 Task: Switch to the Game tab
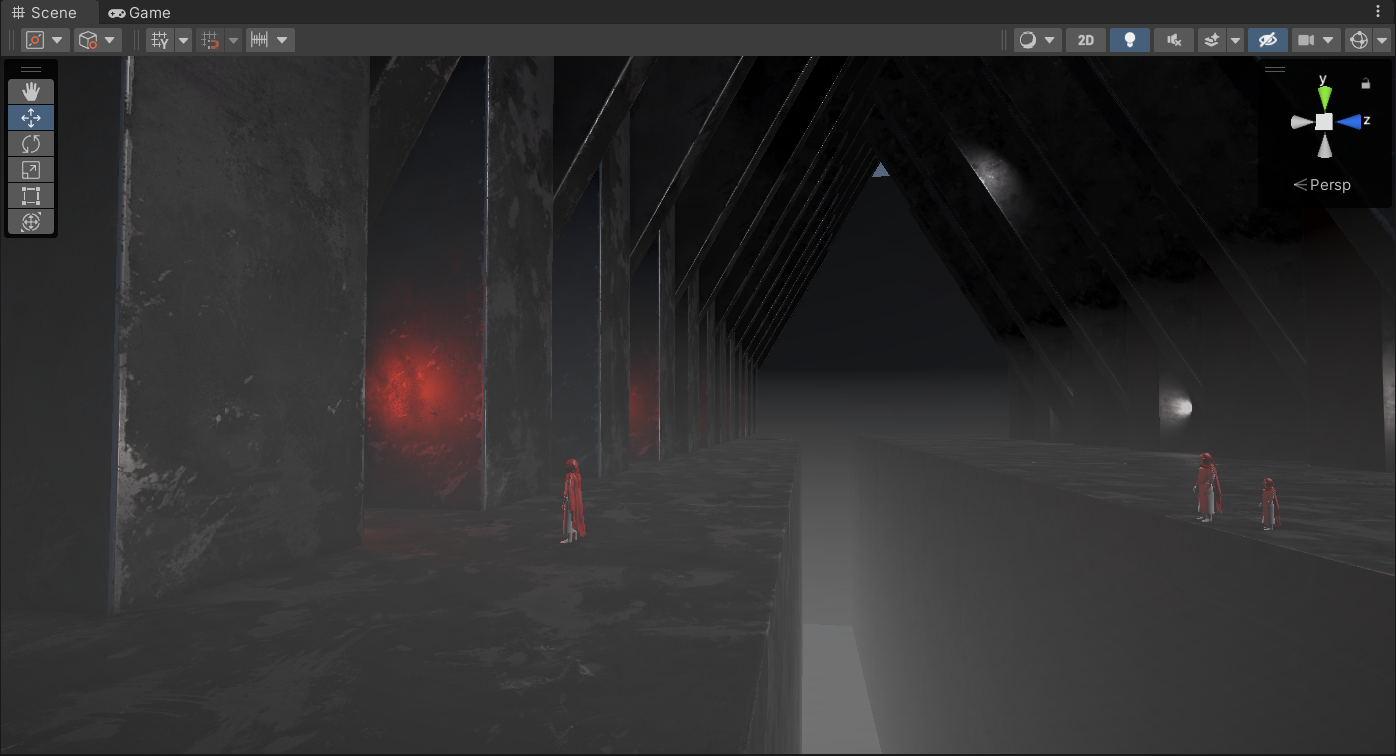click(x=140, y=13)
